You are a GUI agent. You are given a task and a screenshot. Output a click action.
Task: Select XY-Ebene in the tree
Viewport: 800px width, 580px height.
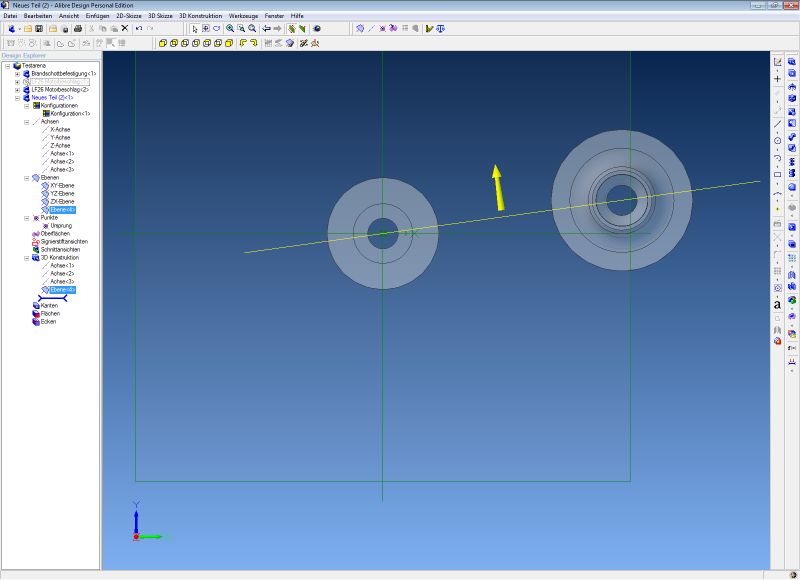tap(62, 186)
